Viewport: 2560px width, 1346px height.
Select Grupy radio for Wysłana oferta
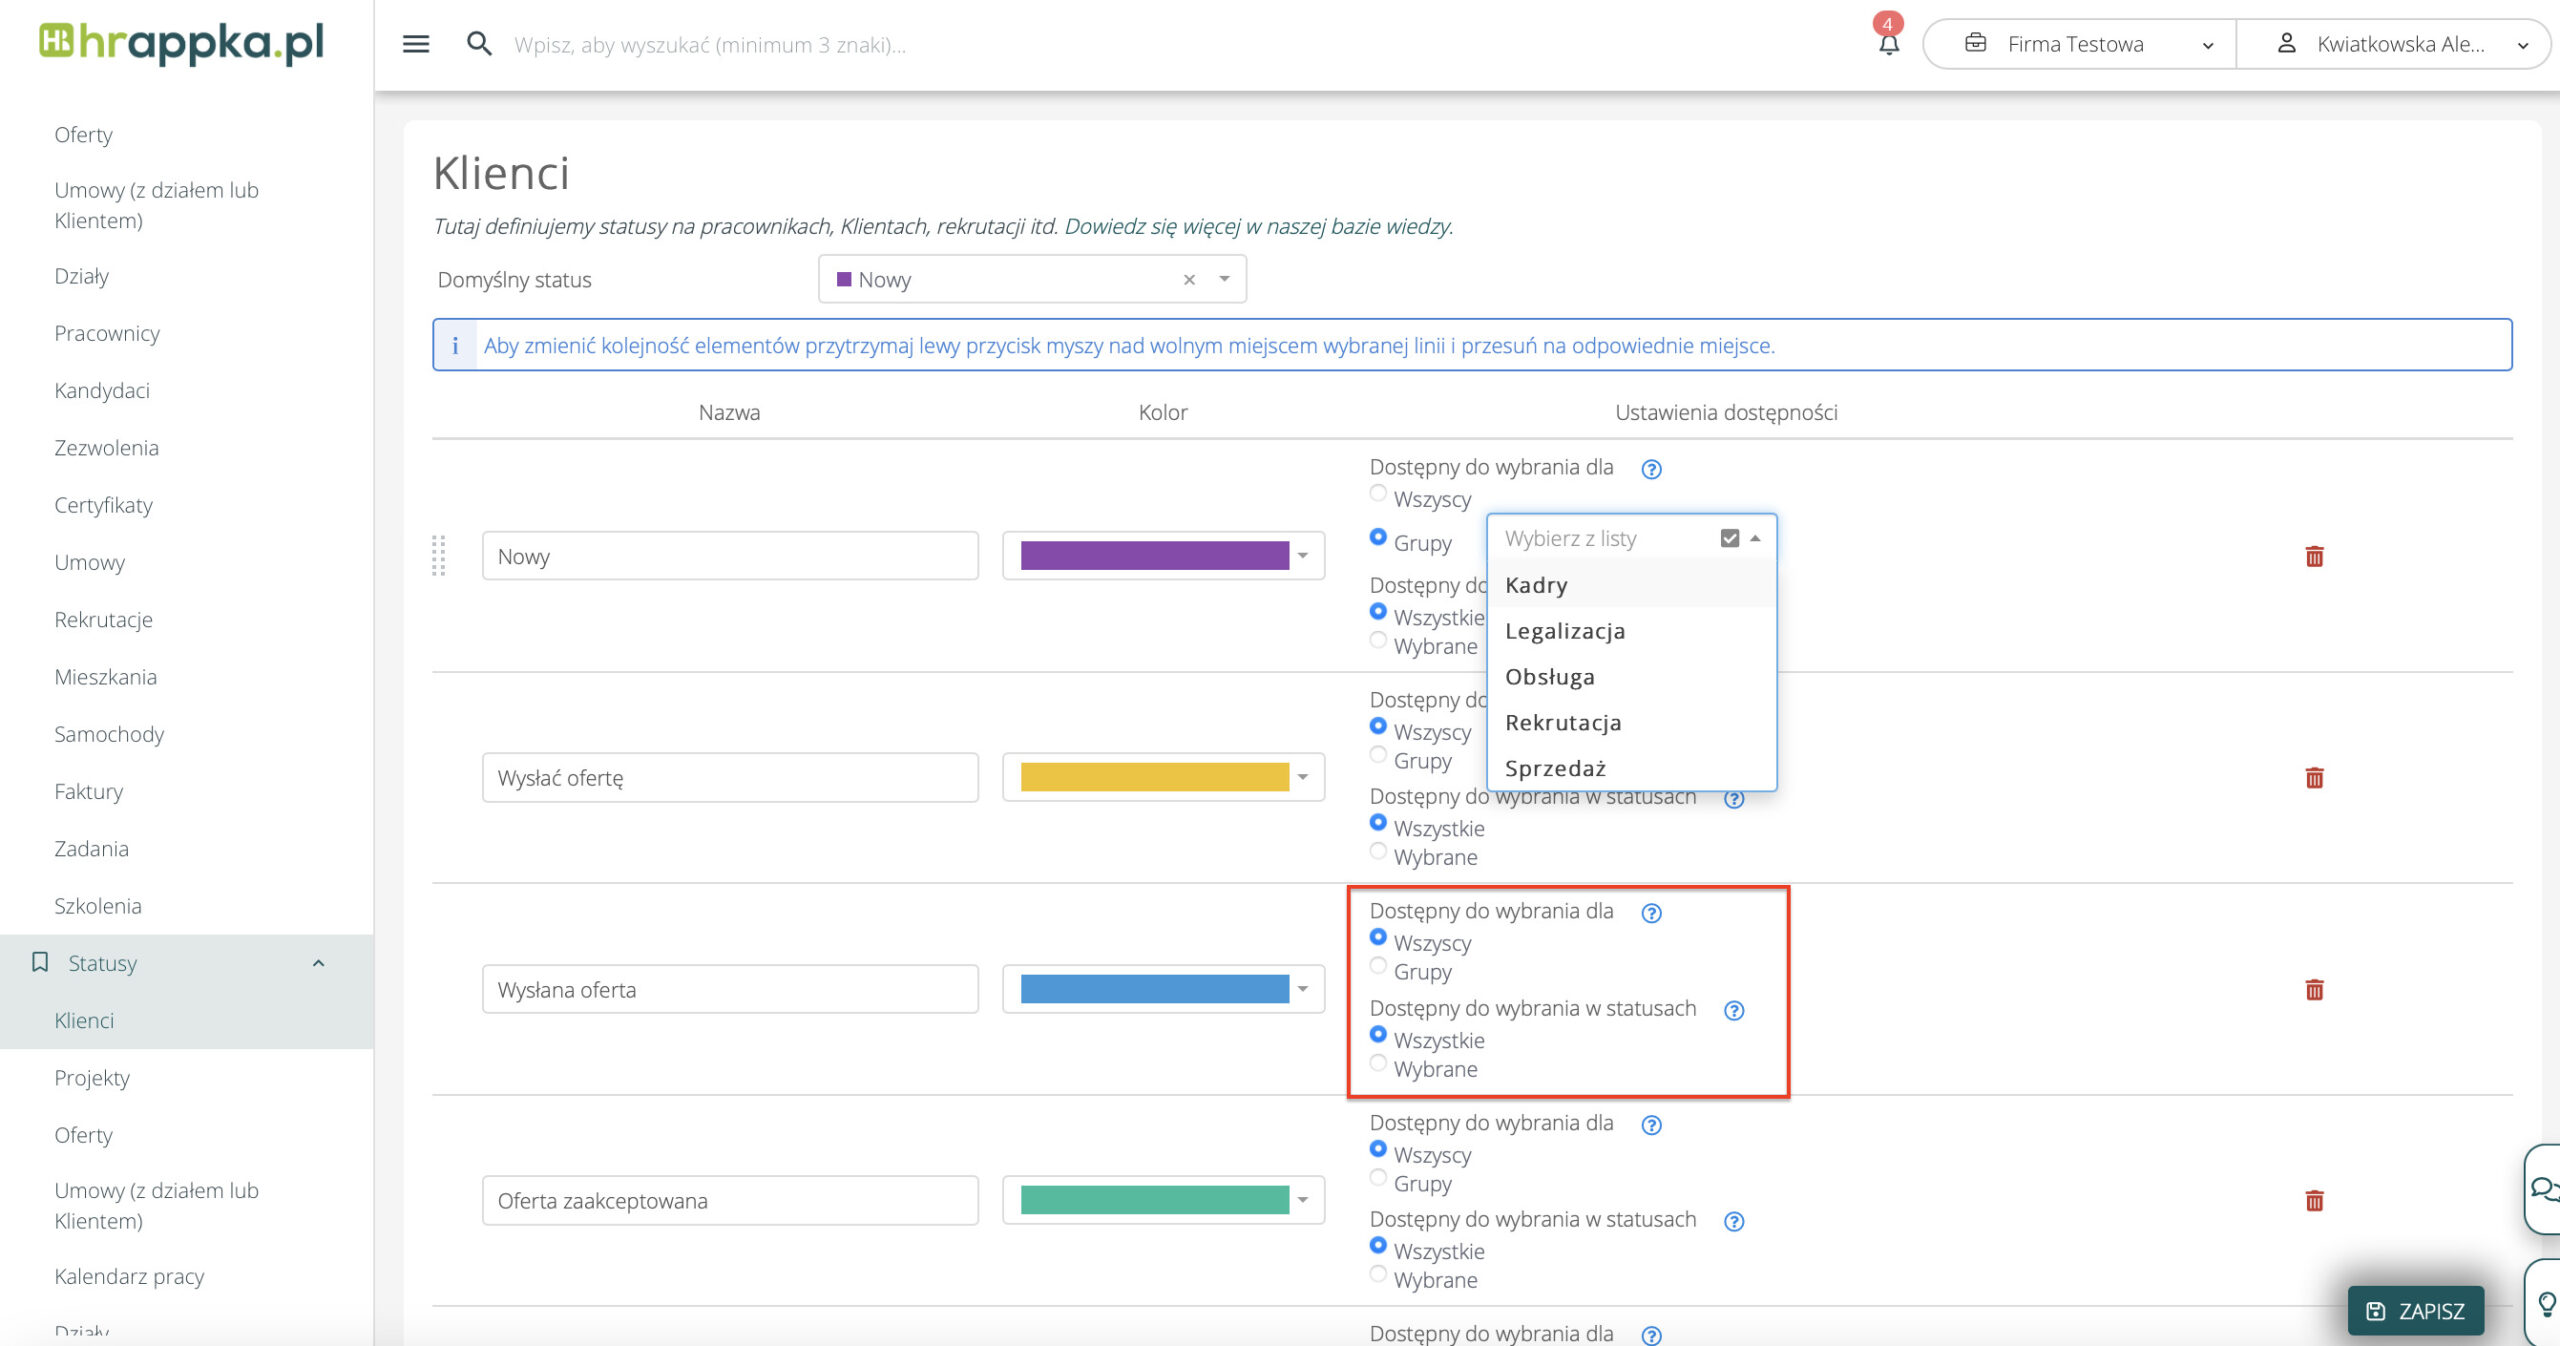(x=1378, y=966)
